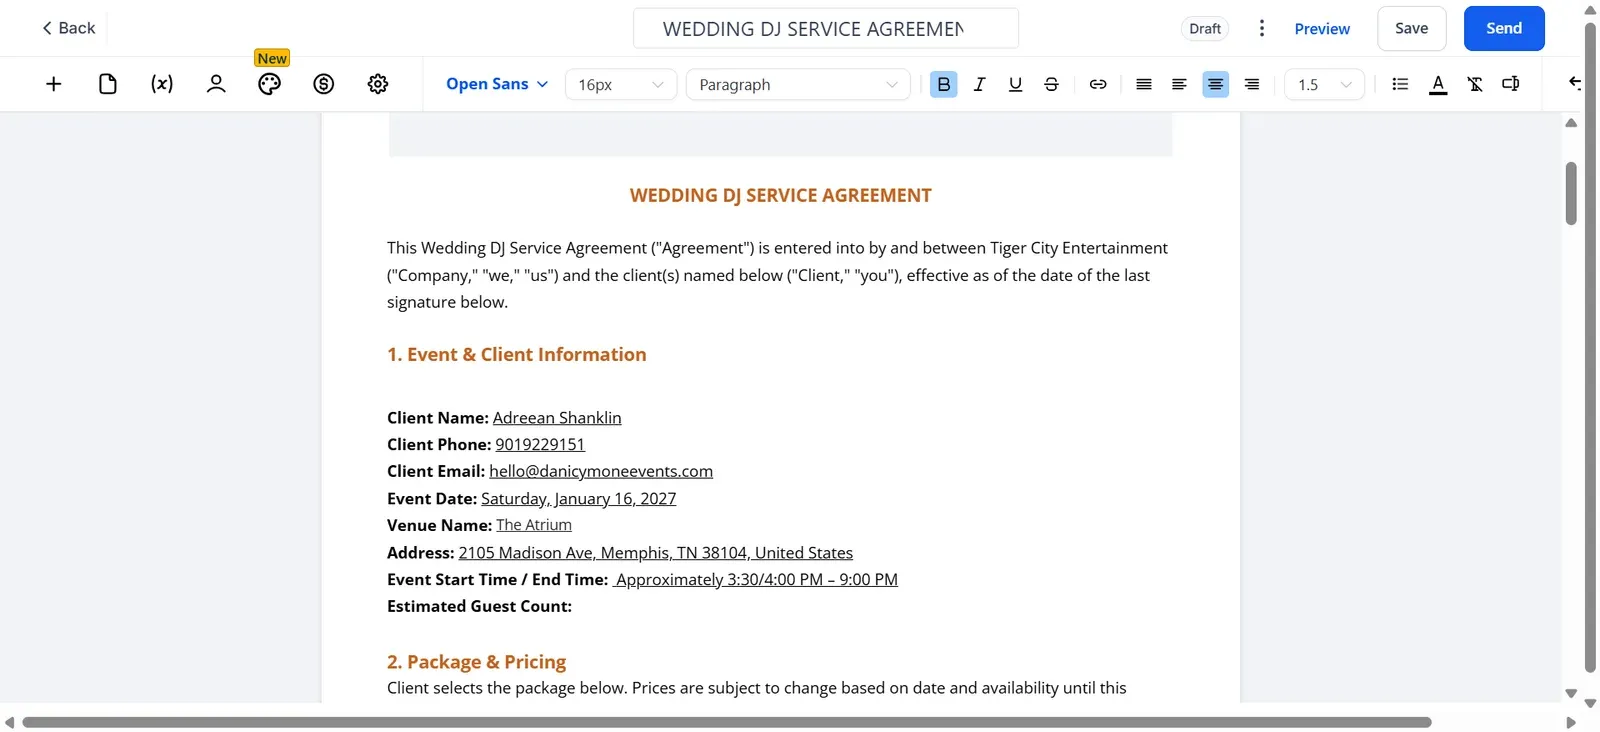This screenshot has width=1600, height=732.
Task: Open the (x) variables panel
Action: tap(162, 84)
